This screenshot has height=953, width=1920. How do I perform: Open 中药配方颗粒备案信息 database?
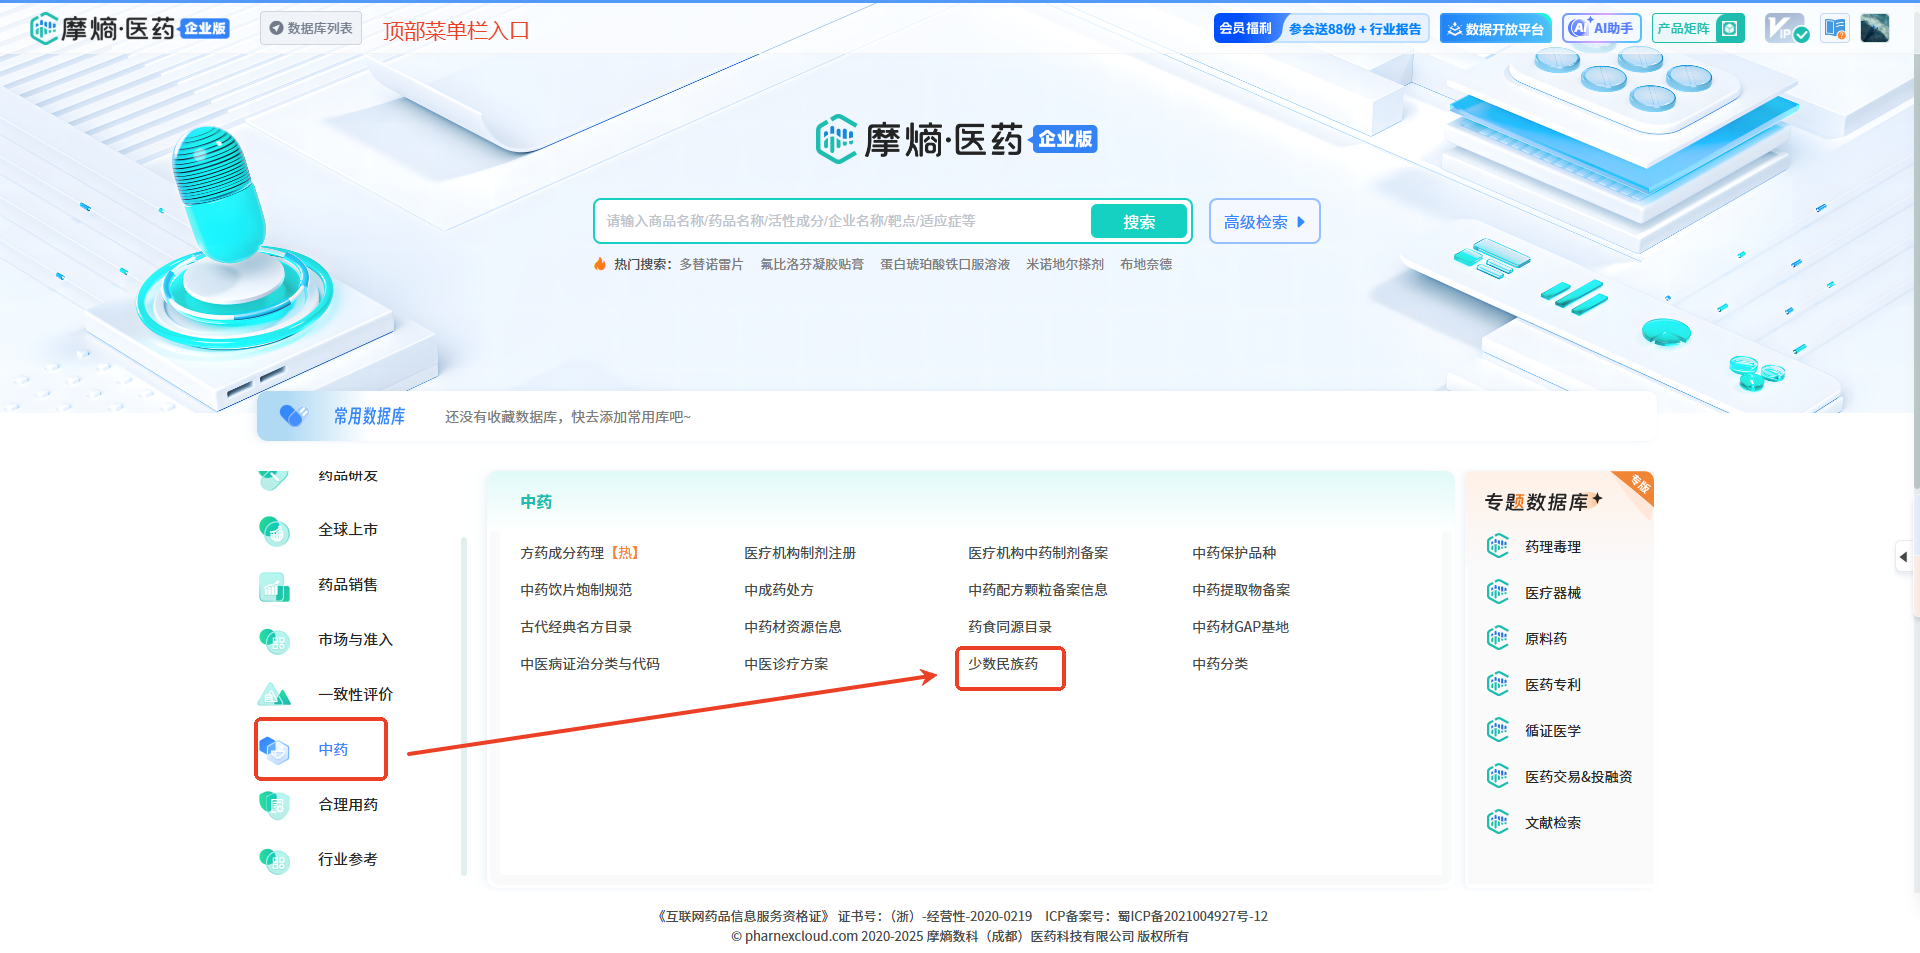(1038, 590)
